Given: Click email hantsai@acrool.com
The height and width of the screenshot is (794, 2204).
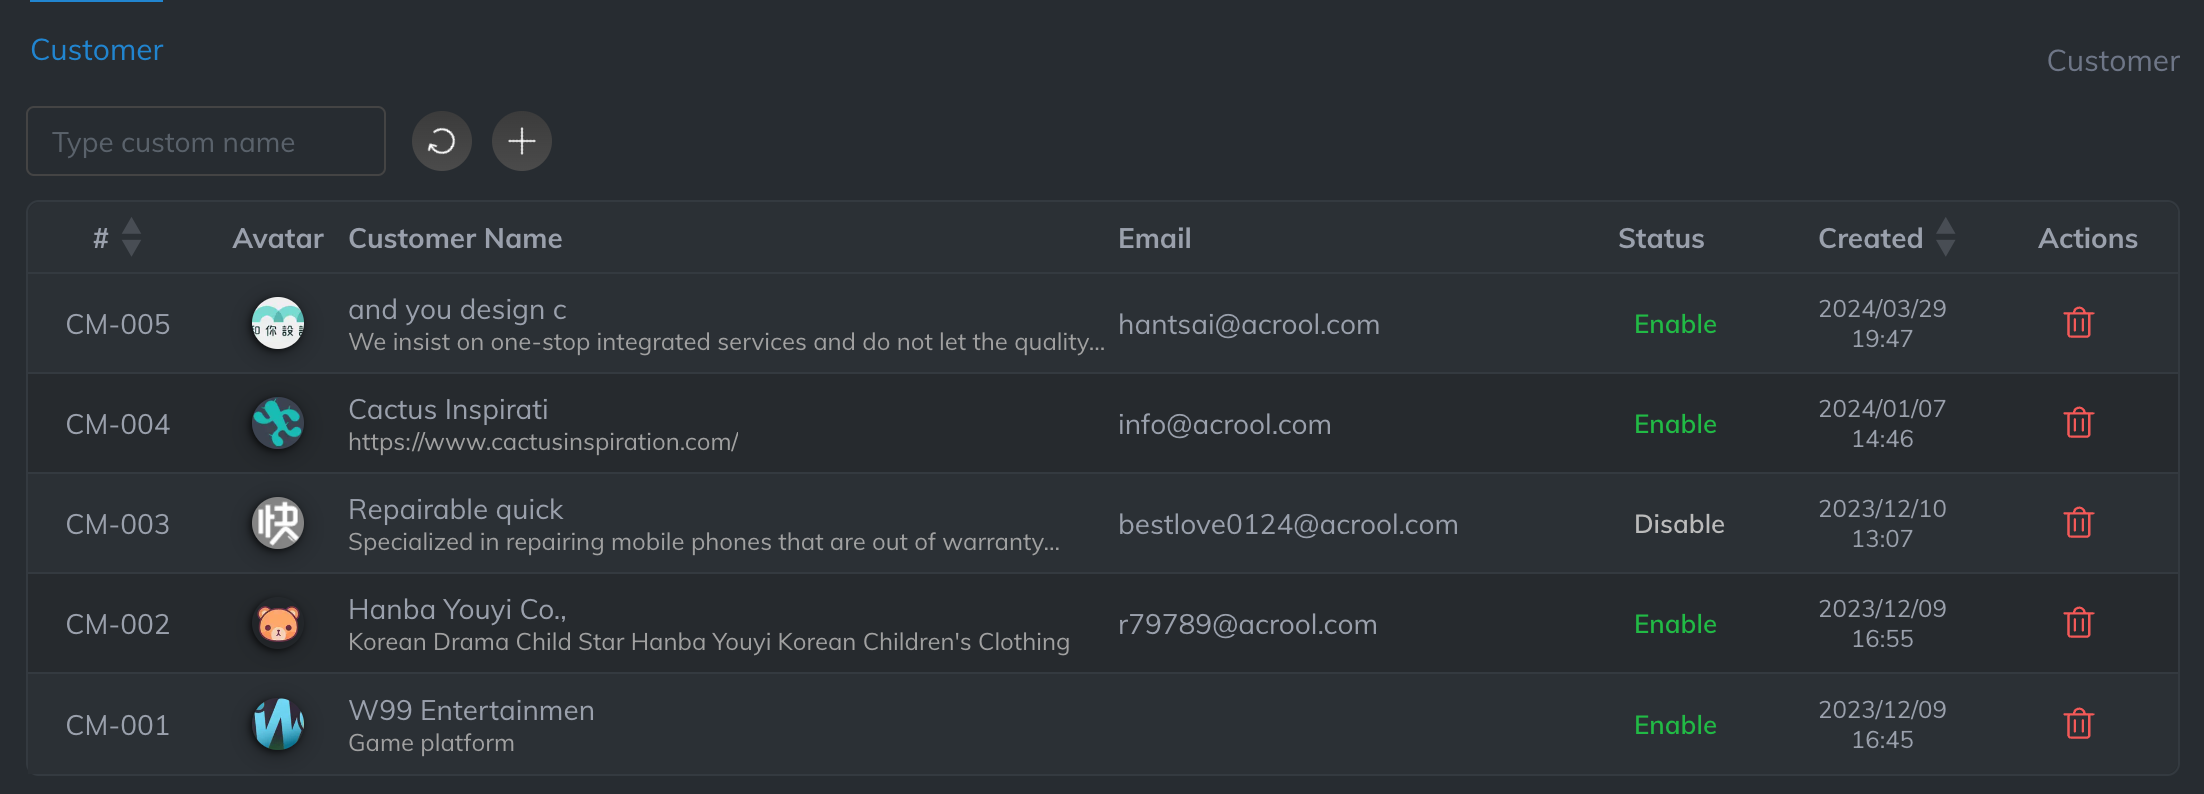Looking at the screenshot, I should [1249, 324].
